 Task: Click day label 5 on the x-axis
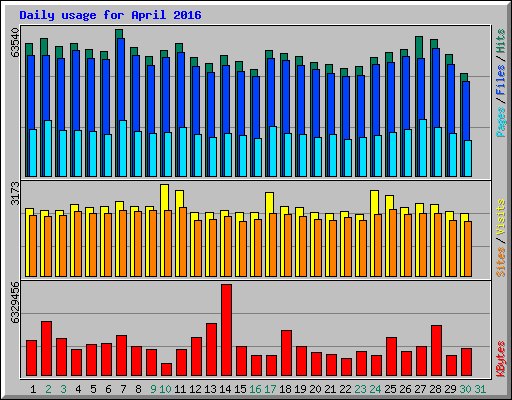[93, 389]
